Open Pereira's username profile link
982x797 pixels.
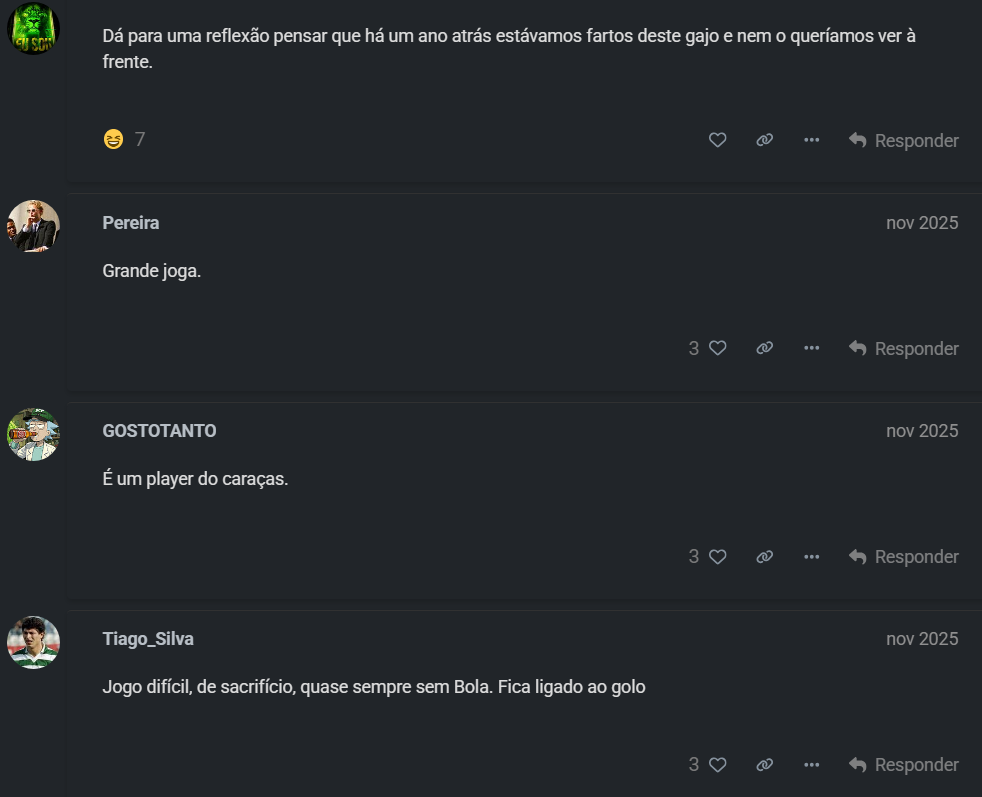(x=131, y=223)
